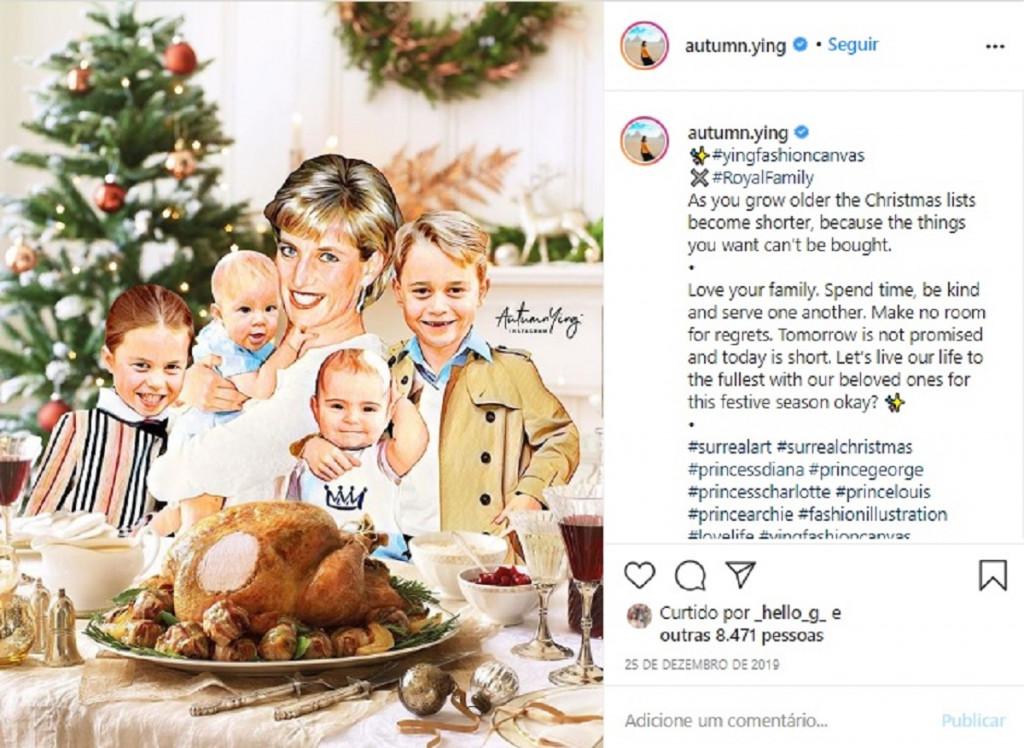Save the post with the bookmark icon

click(x=993, y=576)
